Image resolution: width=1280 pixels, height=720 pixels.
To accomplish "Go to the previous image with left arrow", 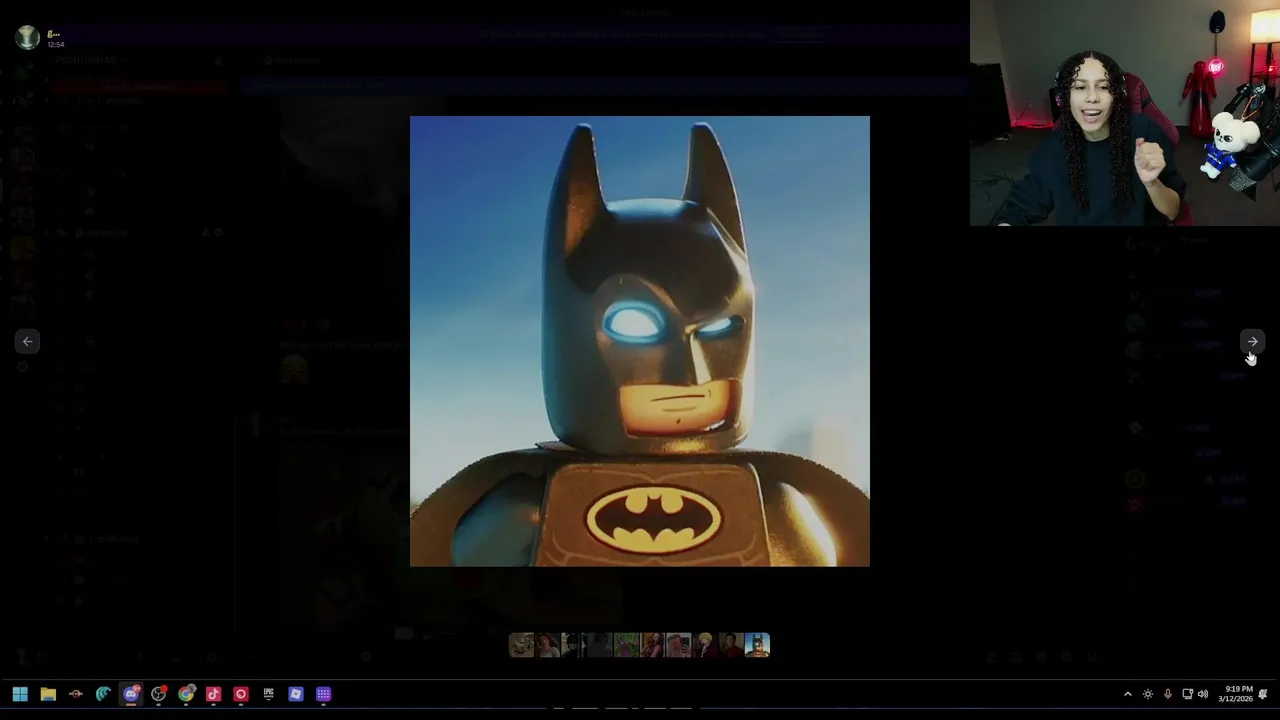I will pos(27,342).
